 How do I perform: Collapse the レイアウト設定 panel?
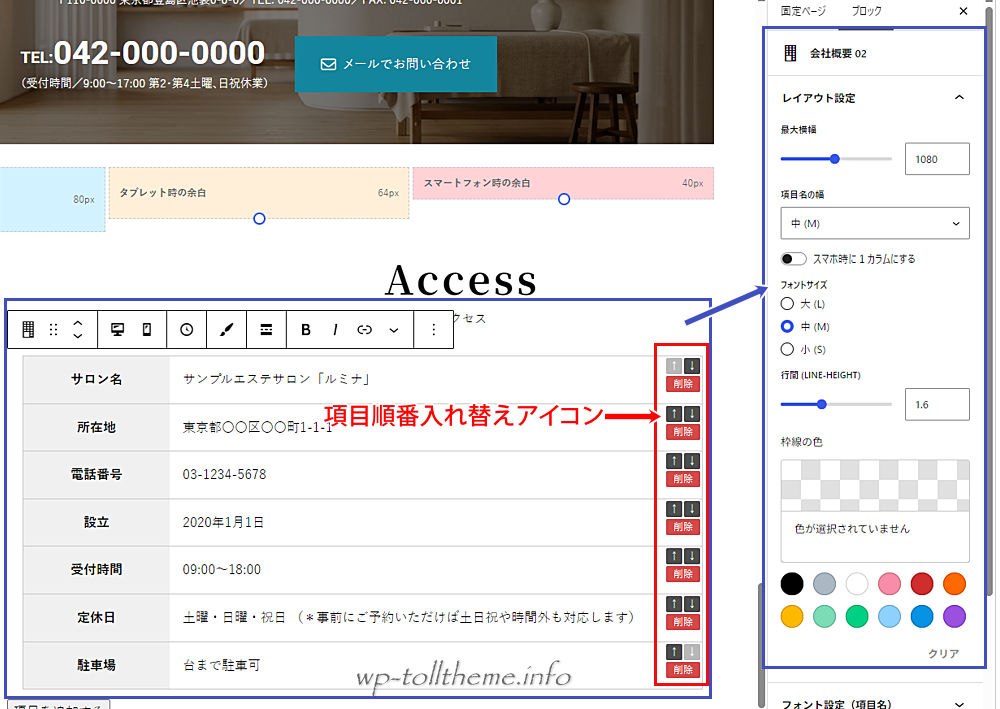click(x=959, y=98)
